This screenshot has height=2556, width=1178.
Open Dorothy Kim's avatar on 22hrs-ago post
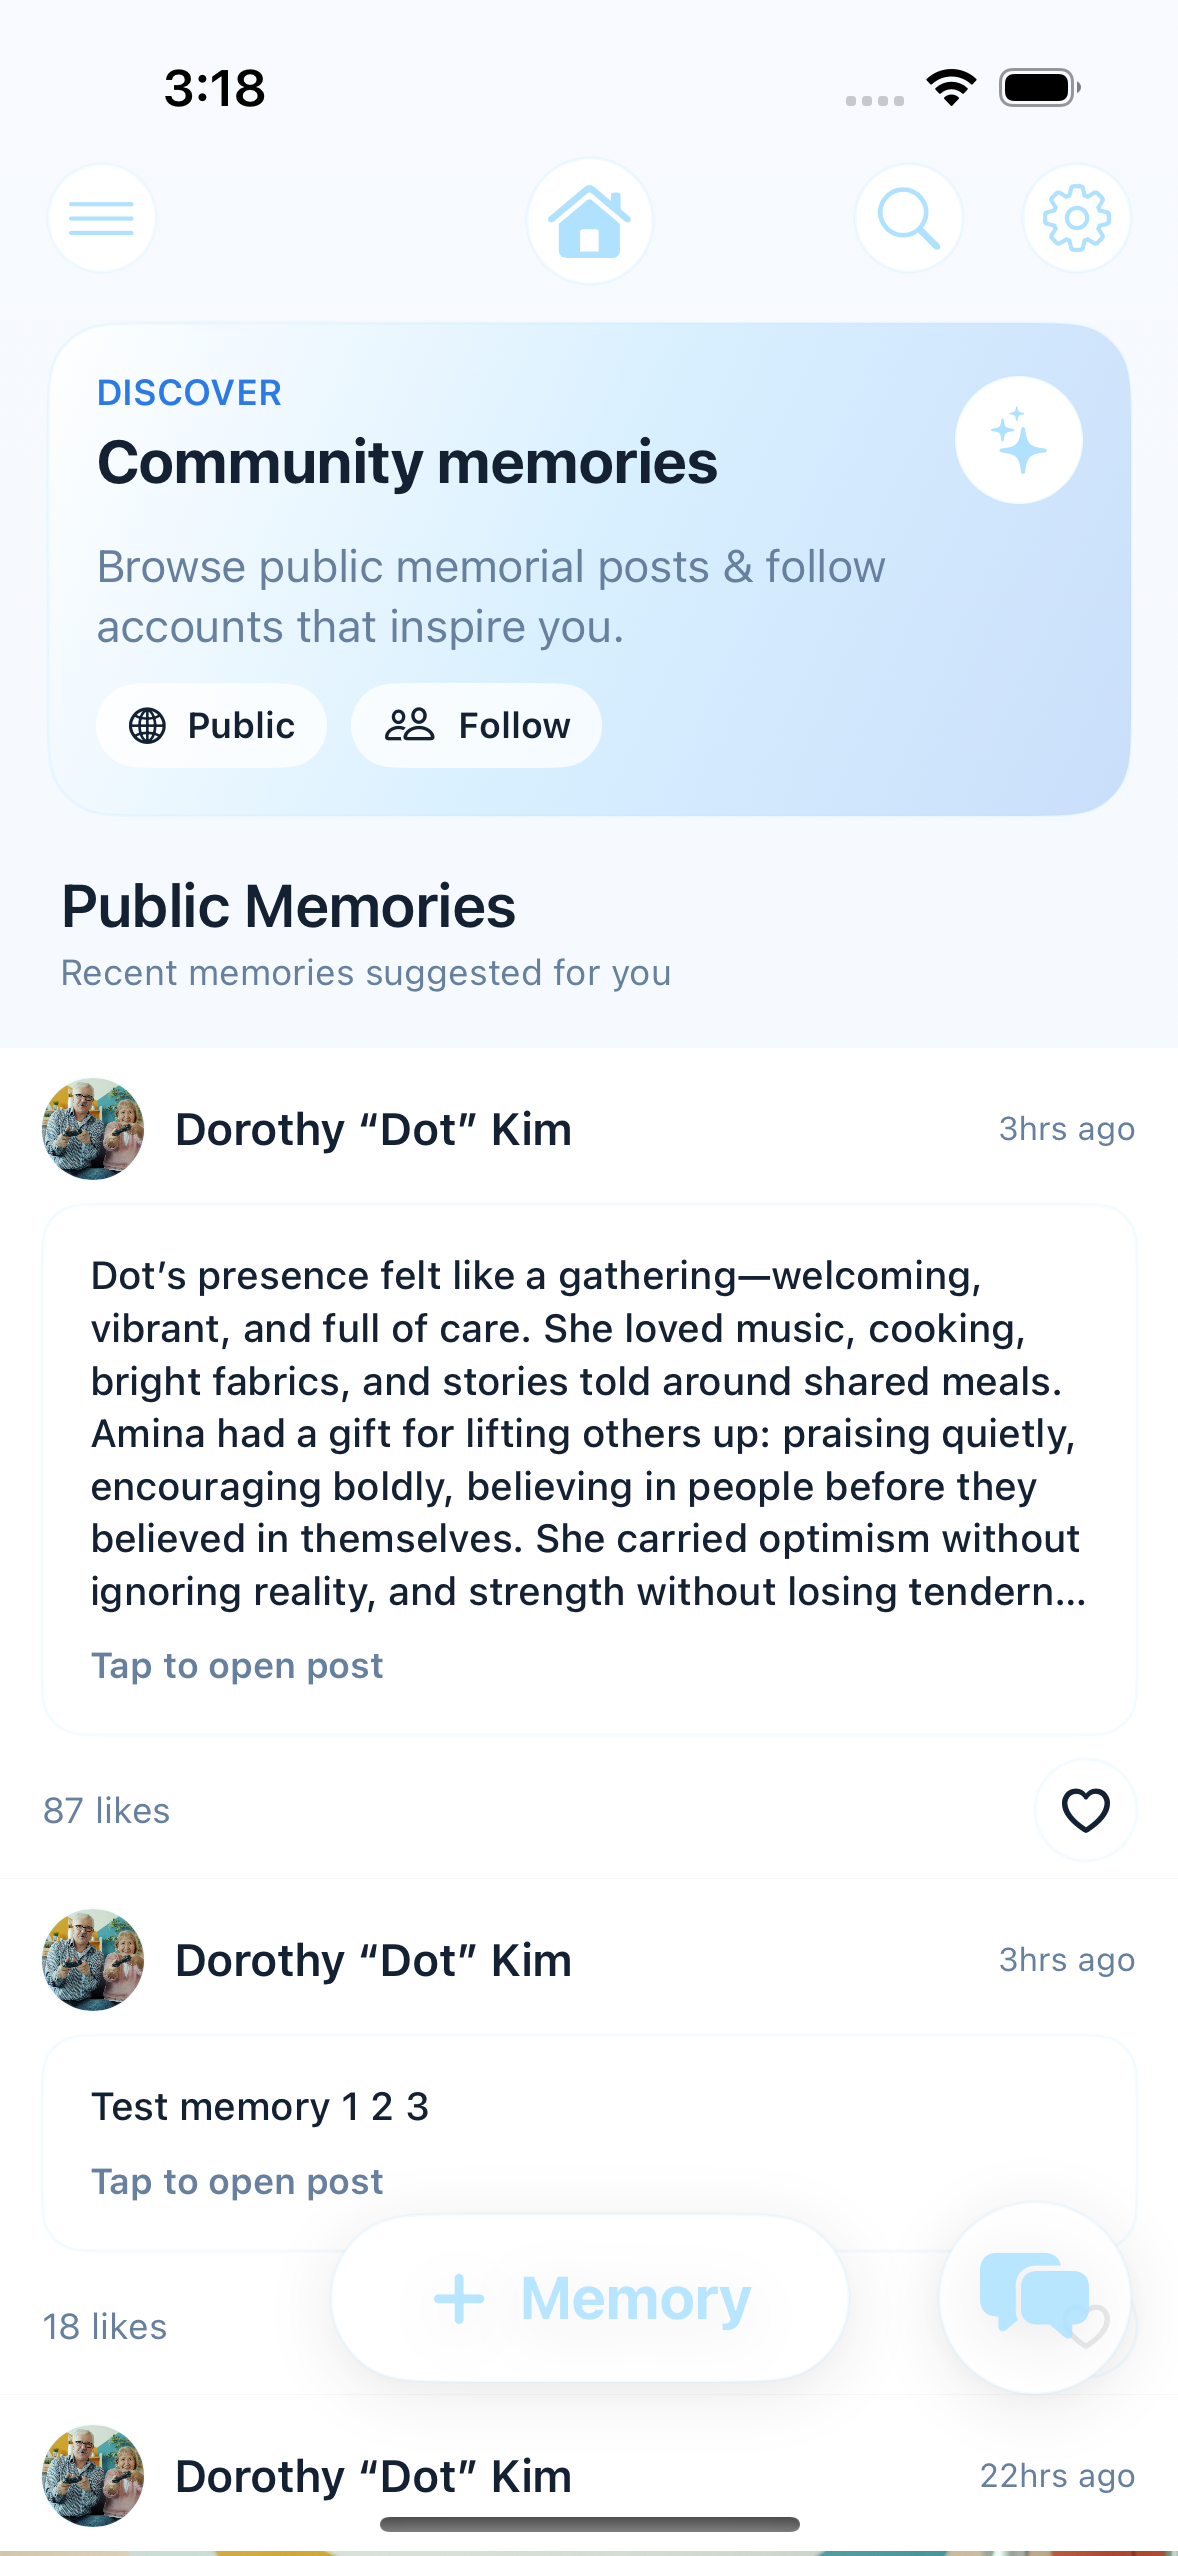[x=93, y=2476]
